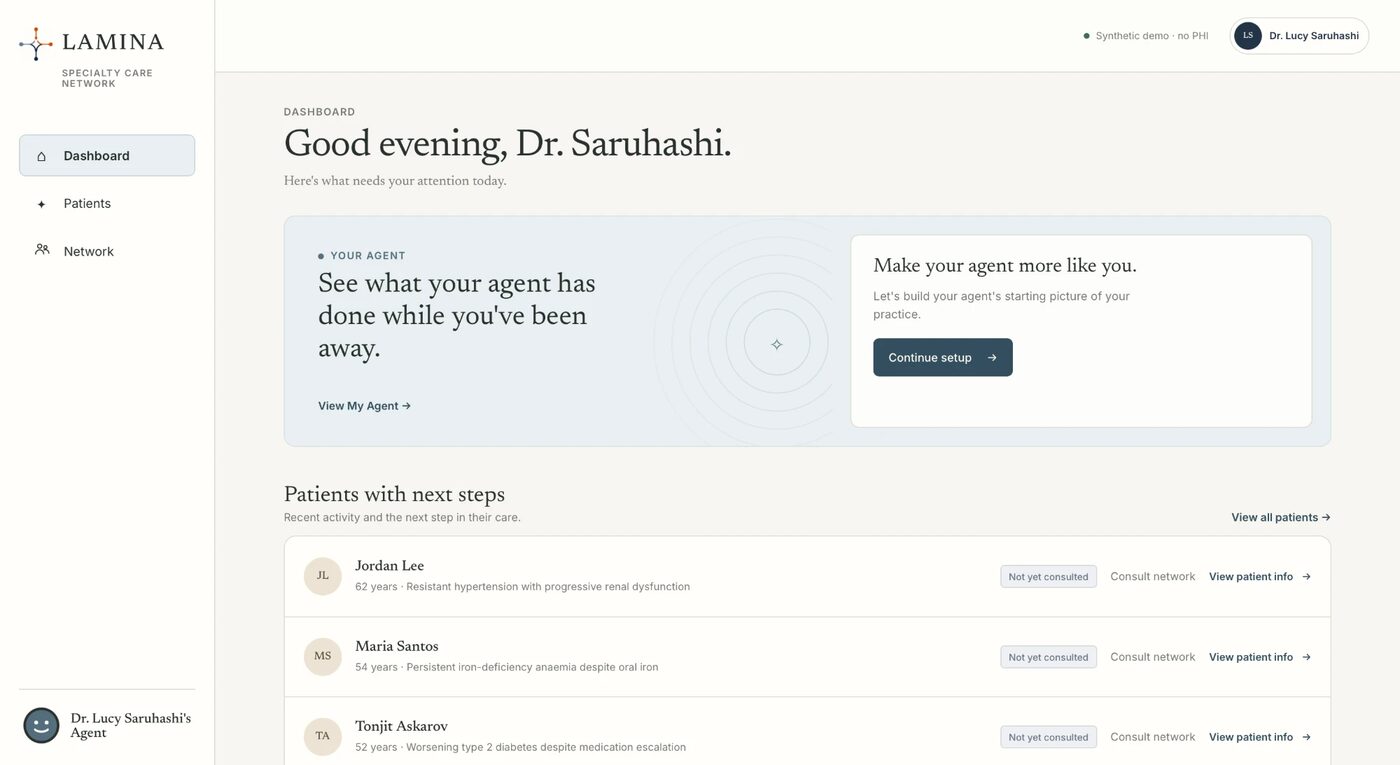Screen dimensions: 1400x765
Task: Click the Dashboard home icon
Action: pos(41,156)
